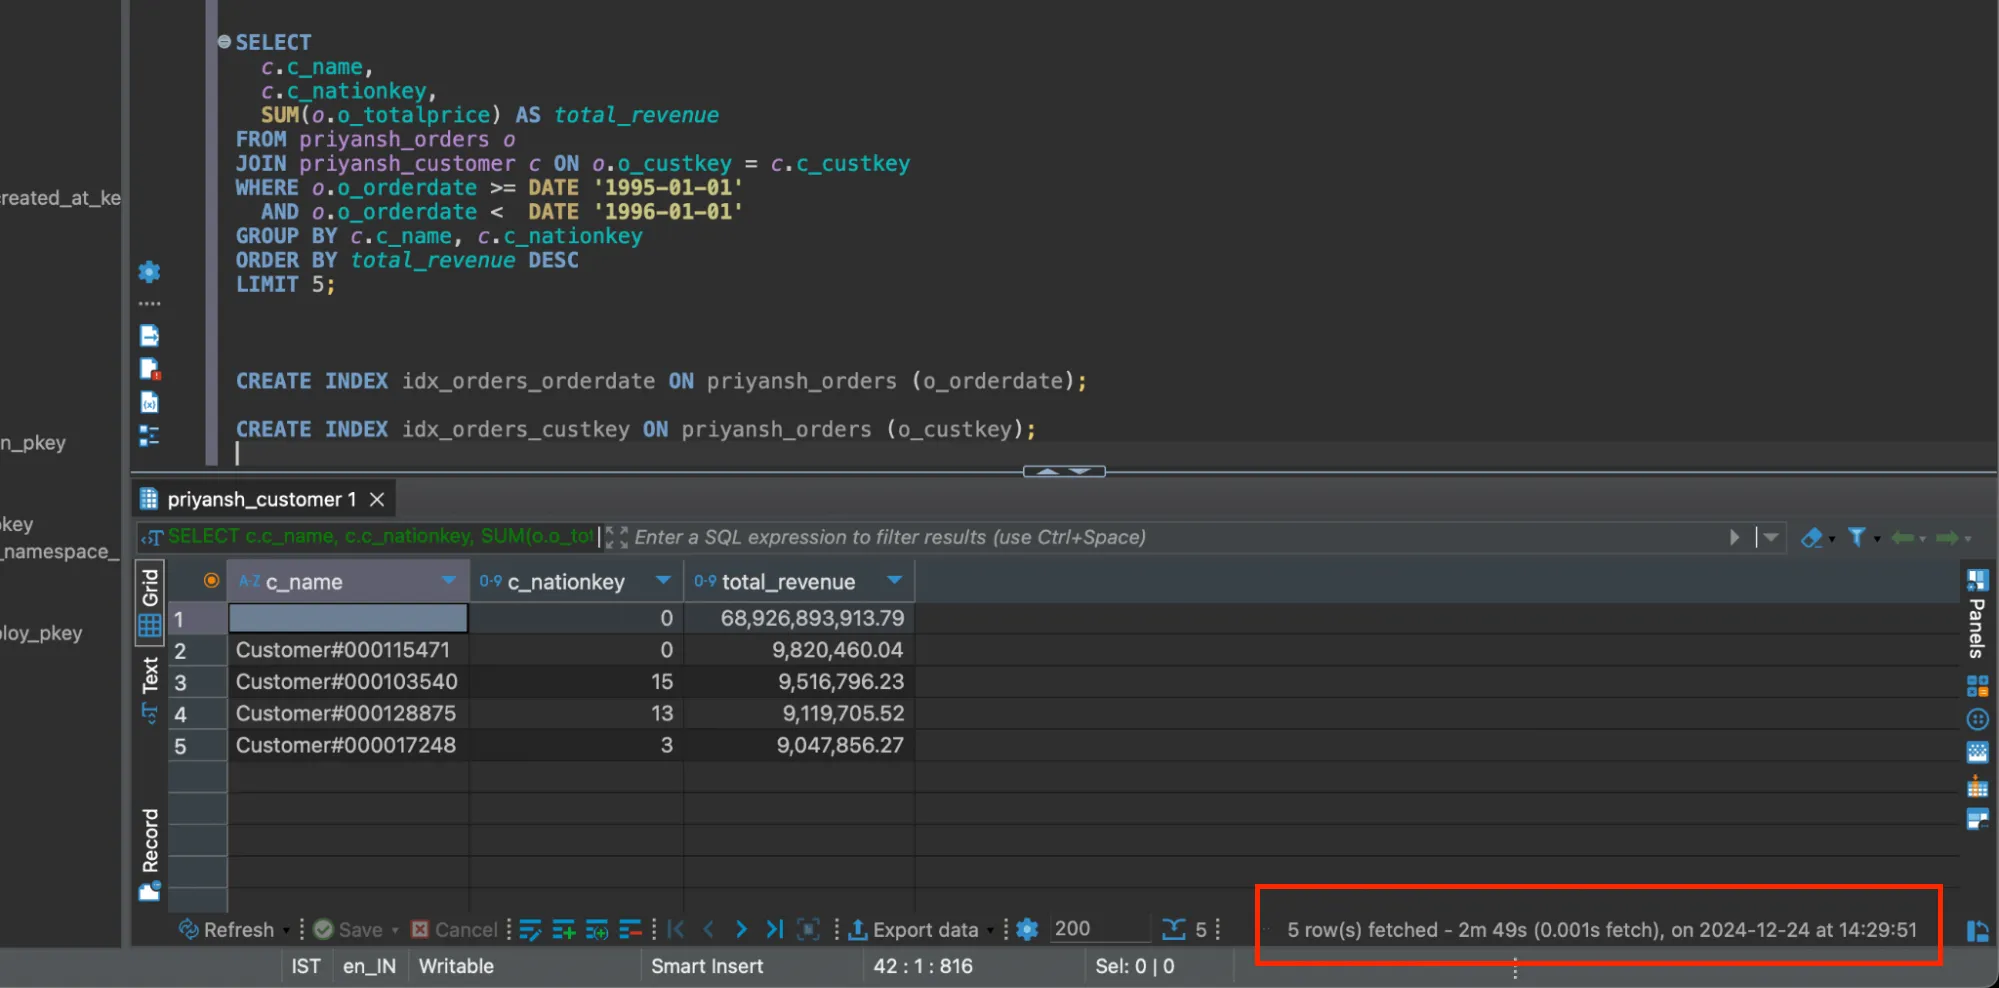Screen dimensions: 1999x988
Task: Click the editor/results maximize divider handle
Action: pos(1064,471)
